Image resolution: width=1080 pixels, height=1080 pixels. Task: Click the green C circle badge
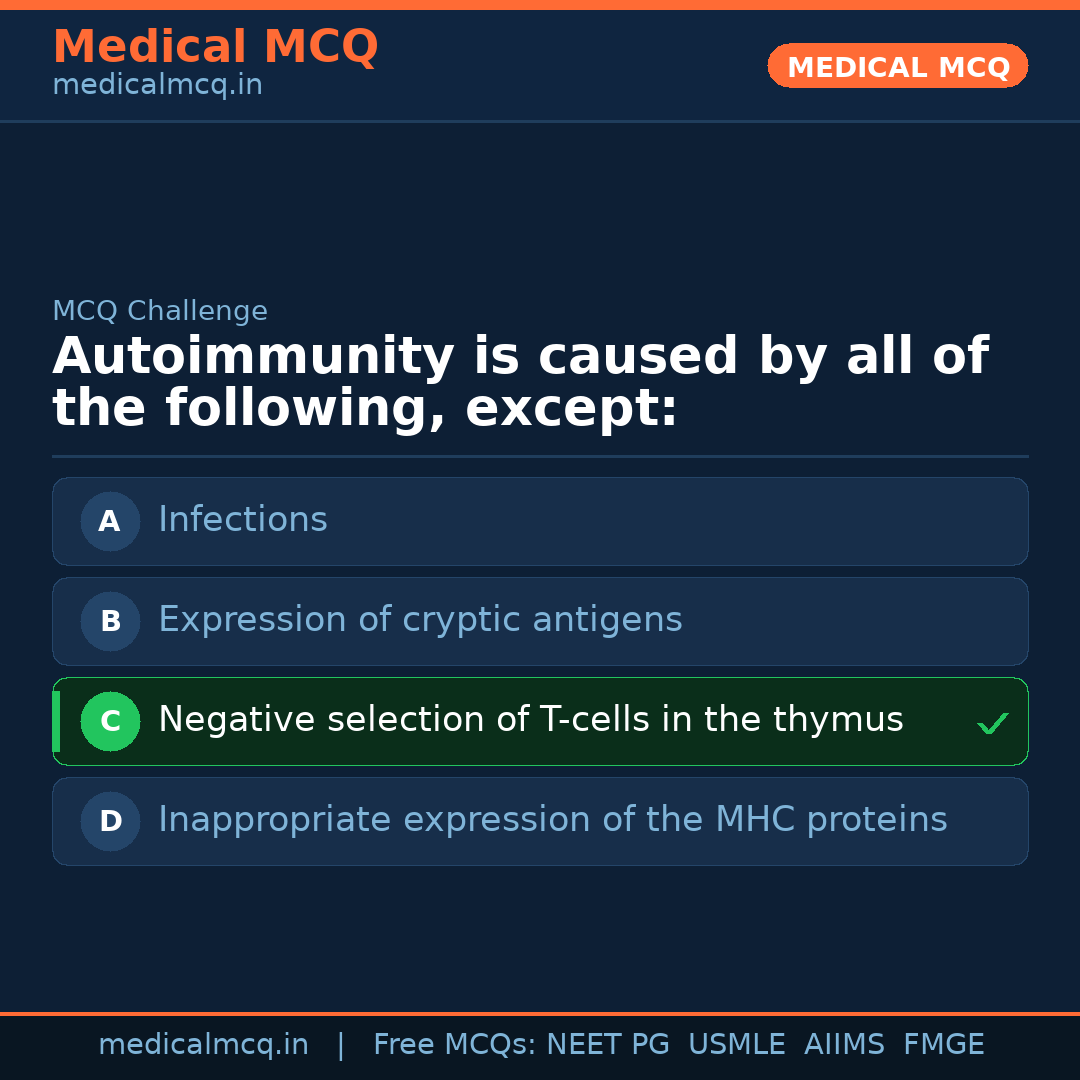coord(110,721)
